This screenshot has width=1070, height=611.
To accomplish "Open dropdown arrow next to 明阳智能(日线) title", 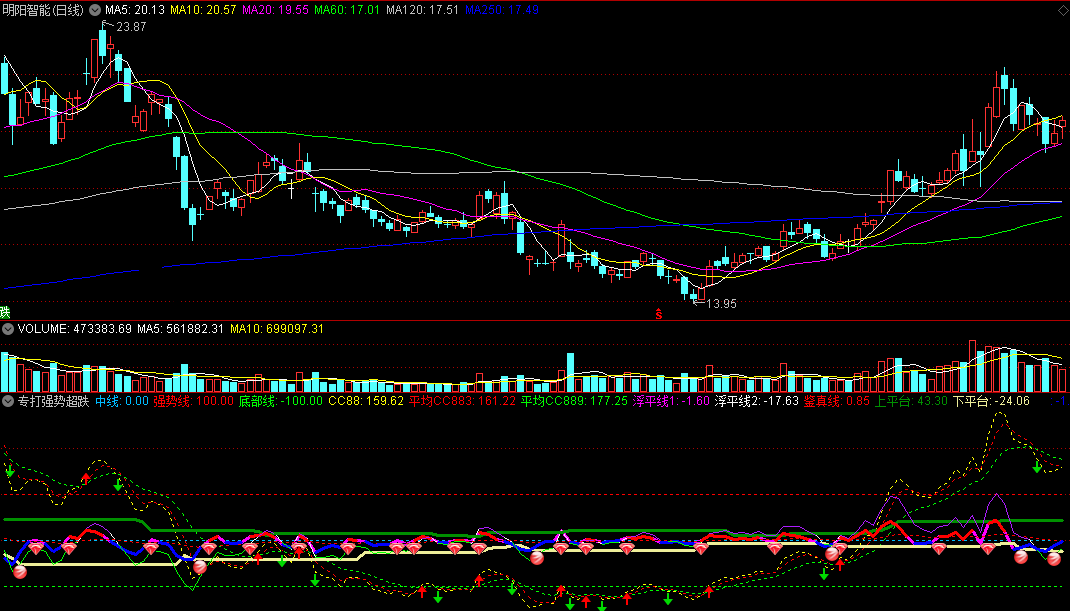I will pos(96,10).
